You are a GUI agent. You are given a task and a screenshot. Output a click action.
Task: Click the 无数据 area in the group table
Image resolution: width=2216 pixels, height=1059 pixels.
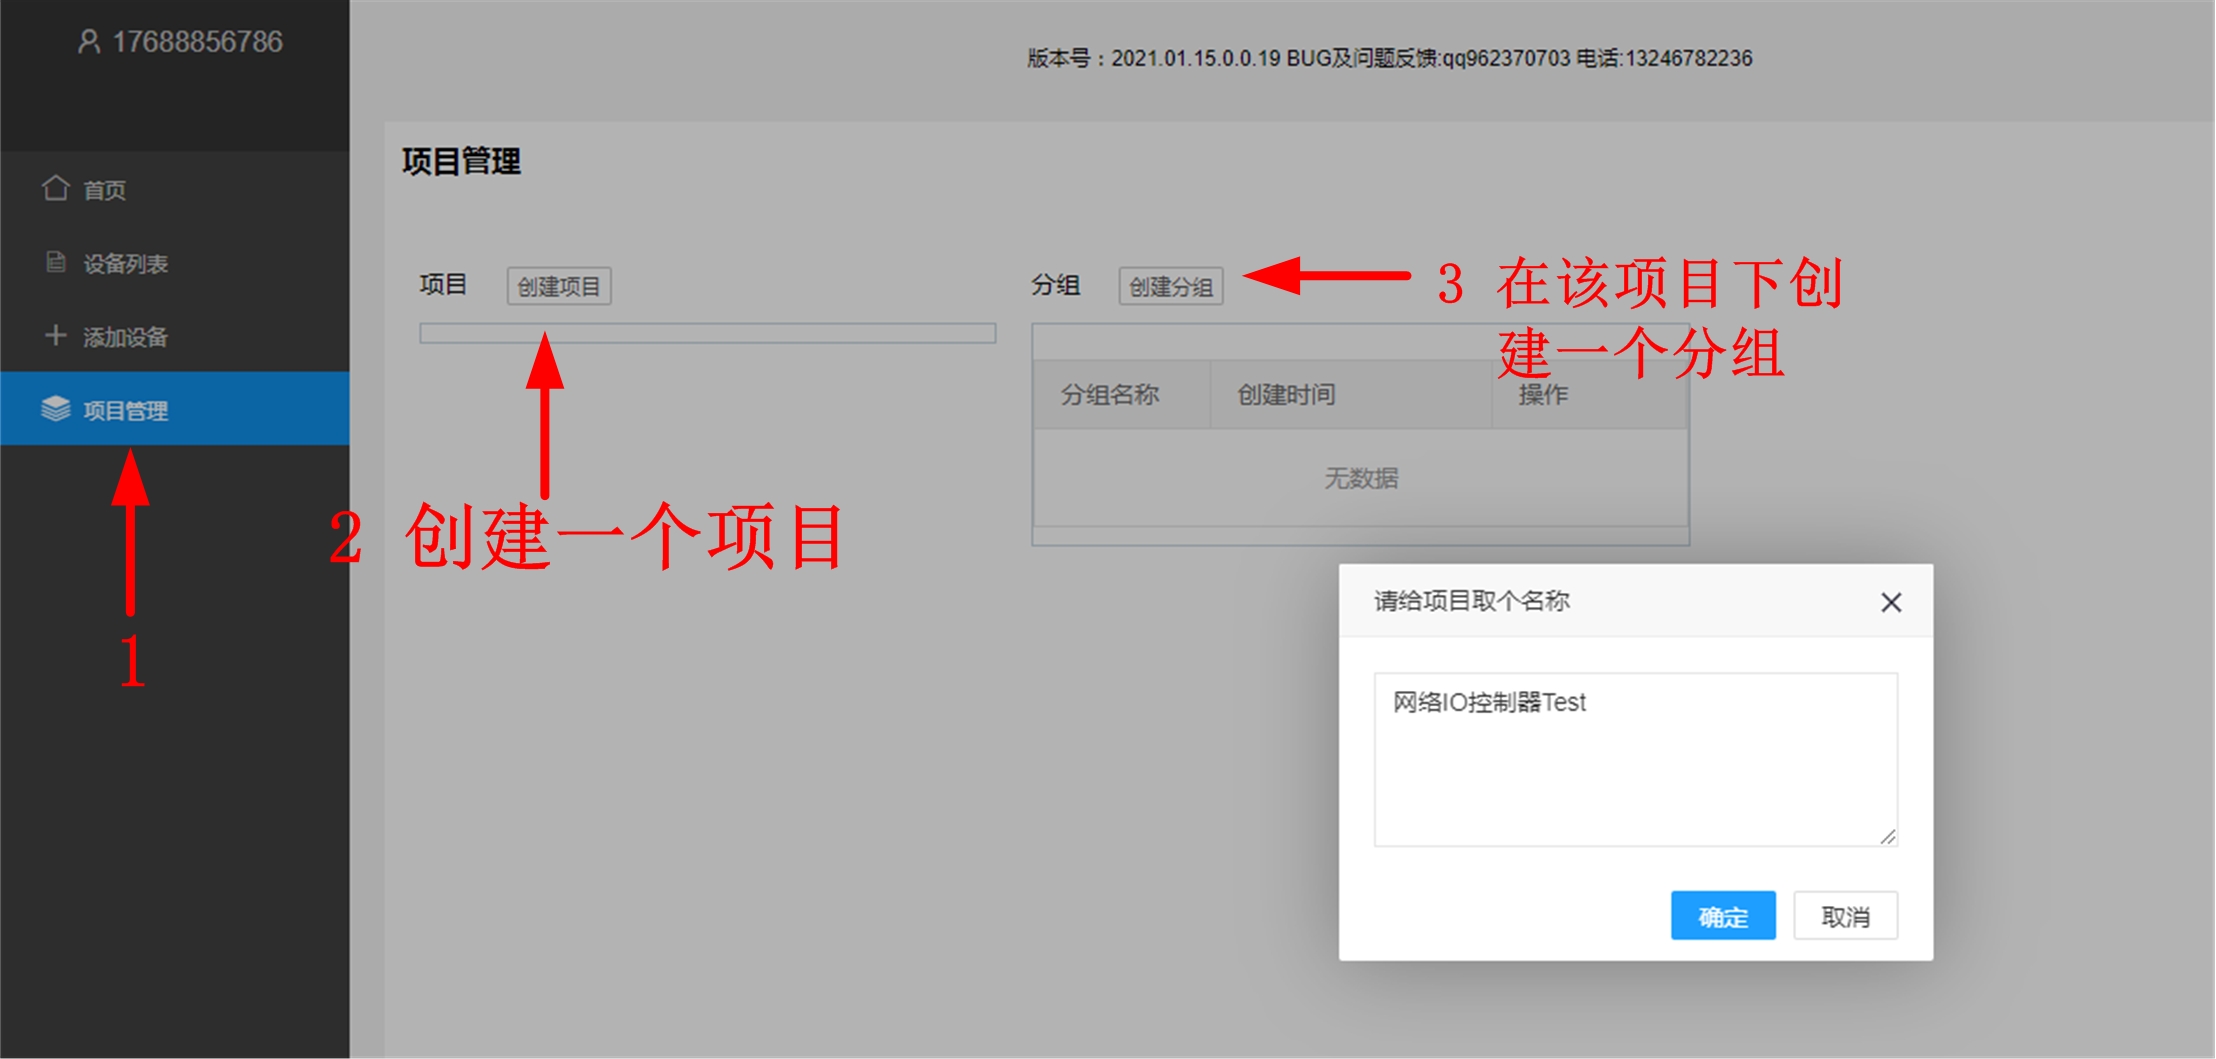1361,478
